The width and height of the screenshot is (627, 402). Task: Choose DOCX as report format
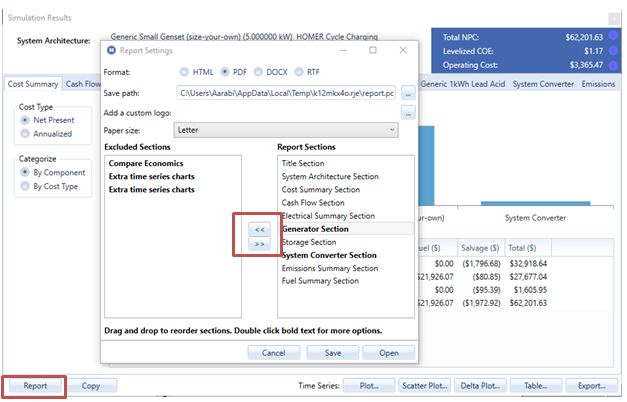coord(258,72)
